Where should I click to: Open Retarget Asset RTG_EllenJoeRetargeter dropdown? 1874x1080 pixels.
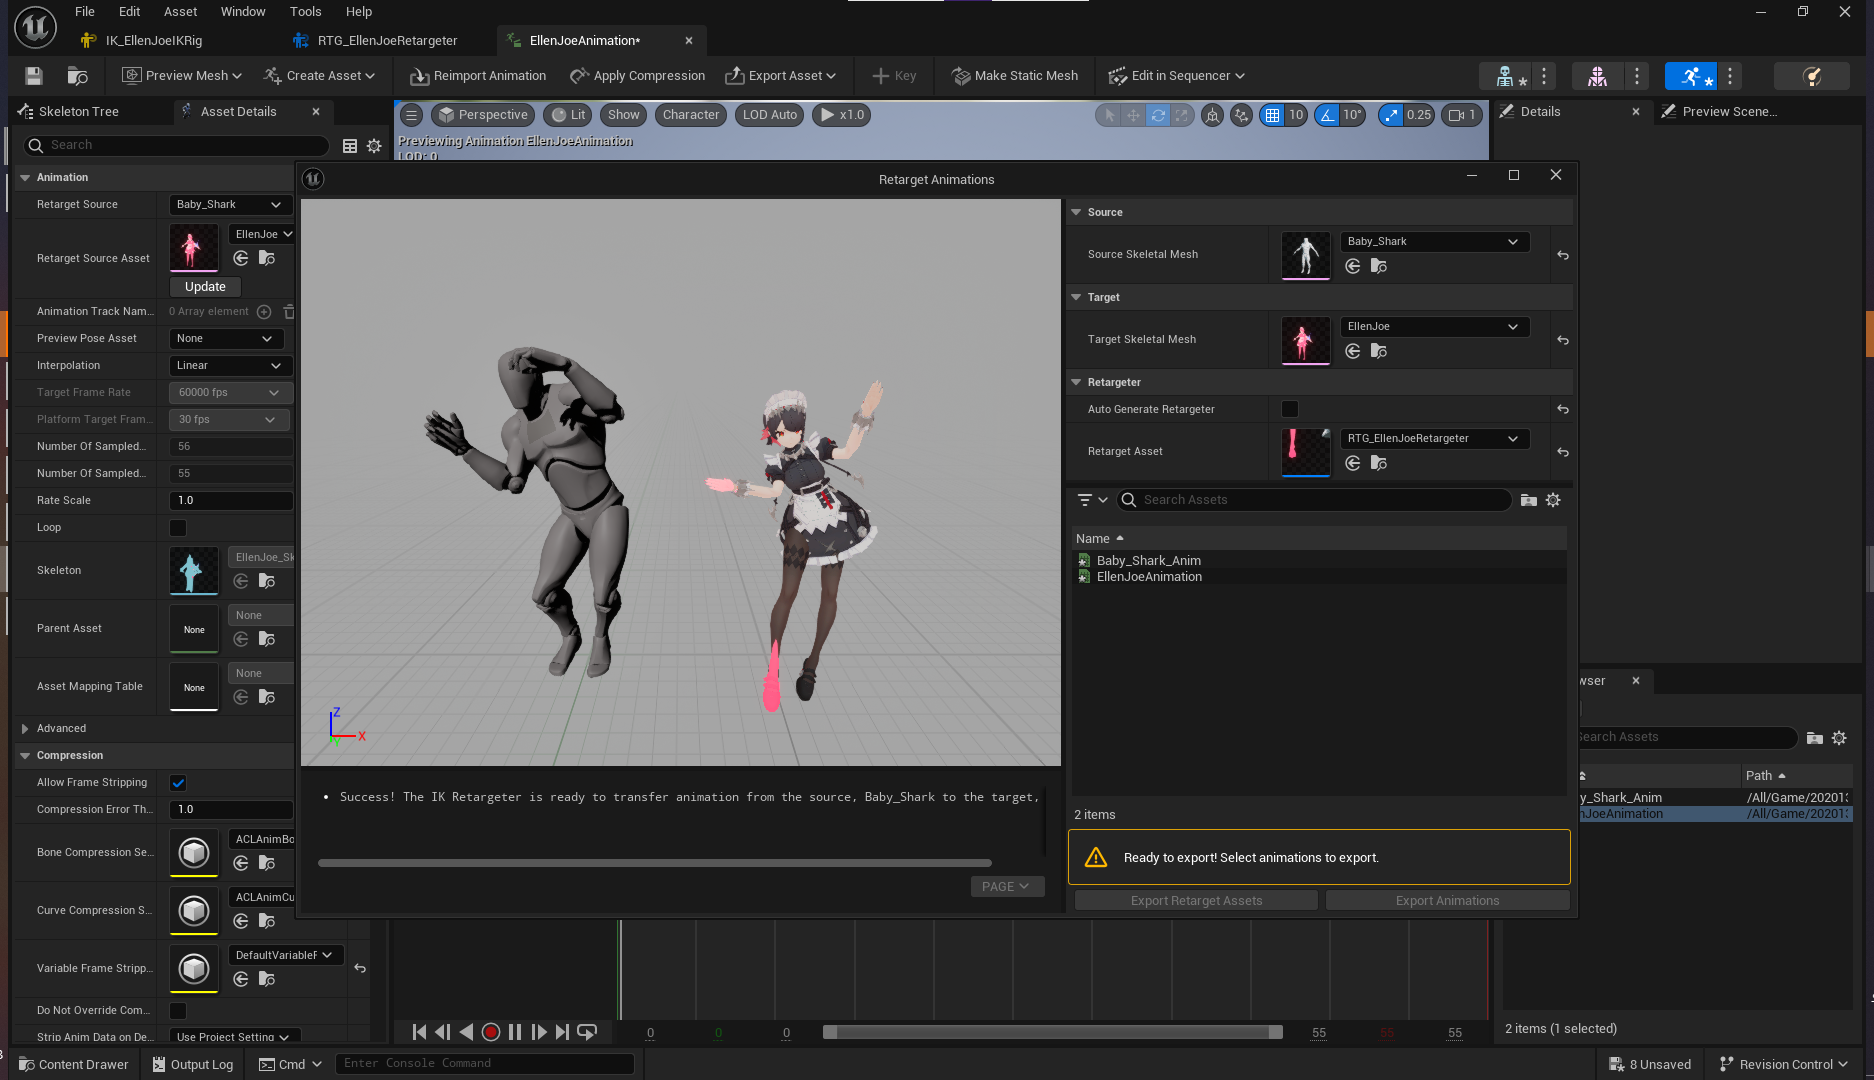(x=1434, y=439)
